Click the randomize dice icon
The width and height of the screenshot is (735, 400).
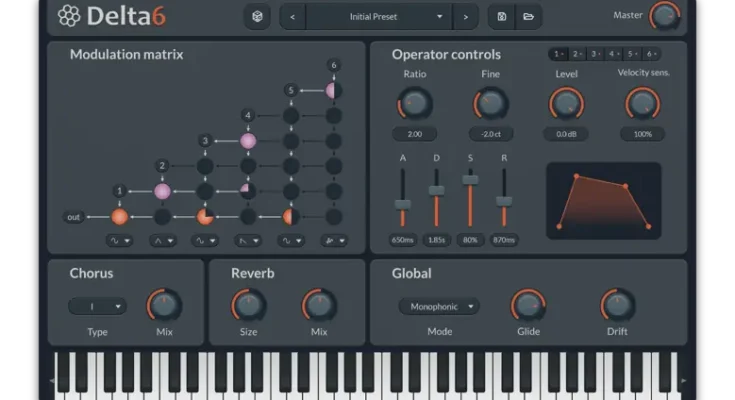coord(257,17)
